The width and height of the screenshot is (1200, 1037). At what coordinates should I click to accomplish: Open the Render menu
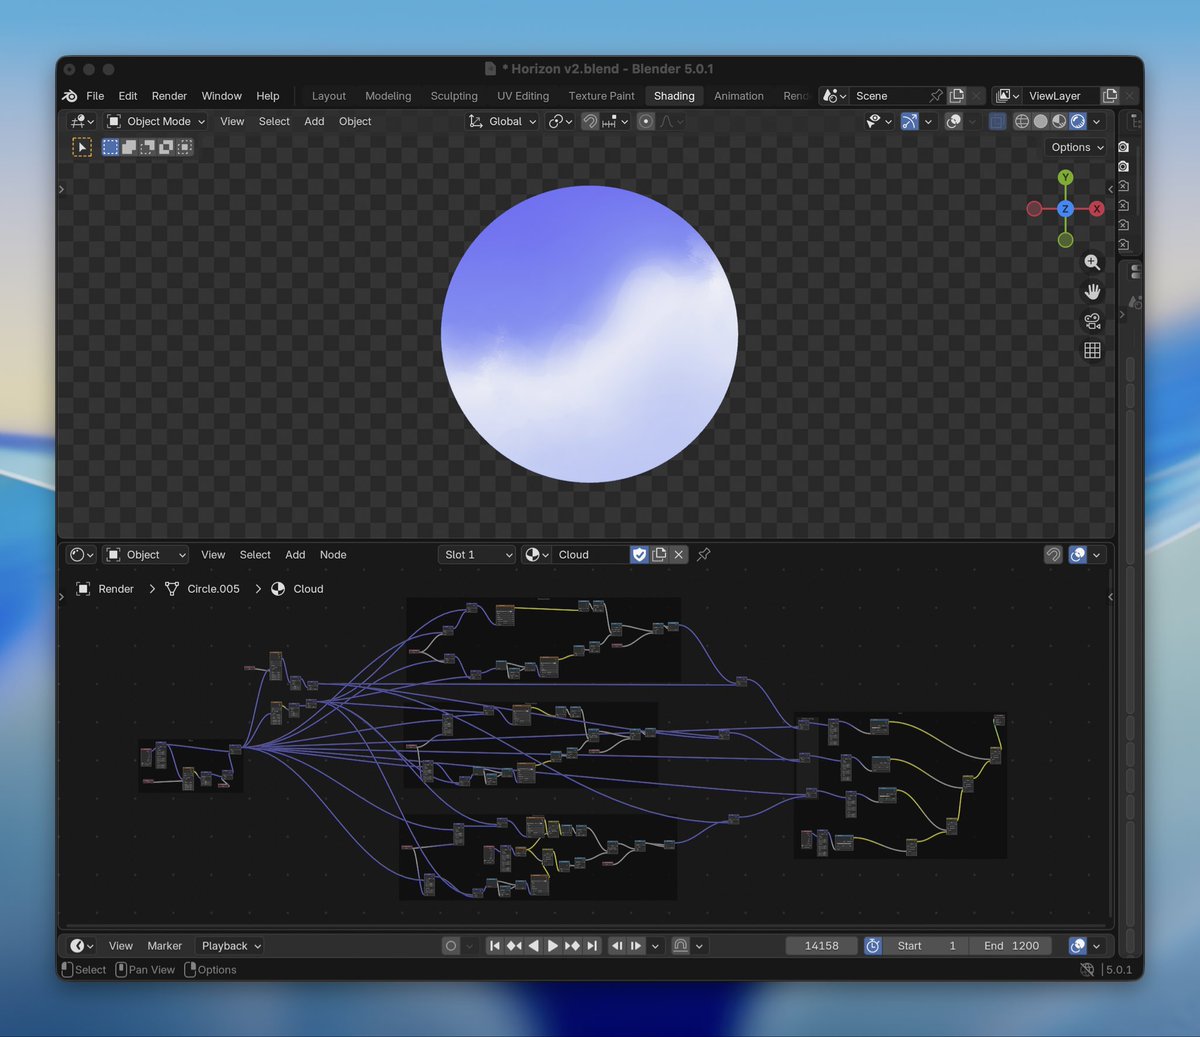pos(169,96)
